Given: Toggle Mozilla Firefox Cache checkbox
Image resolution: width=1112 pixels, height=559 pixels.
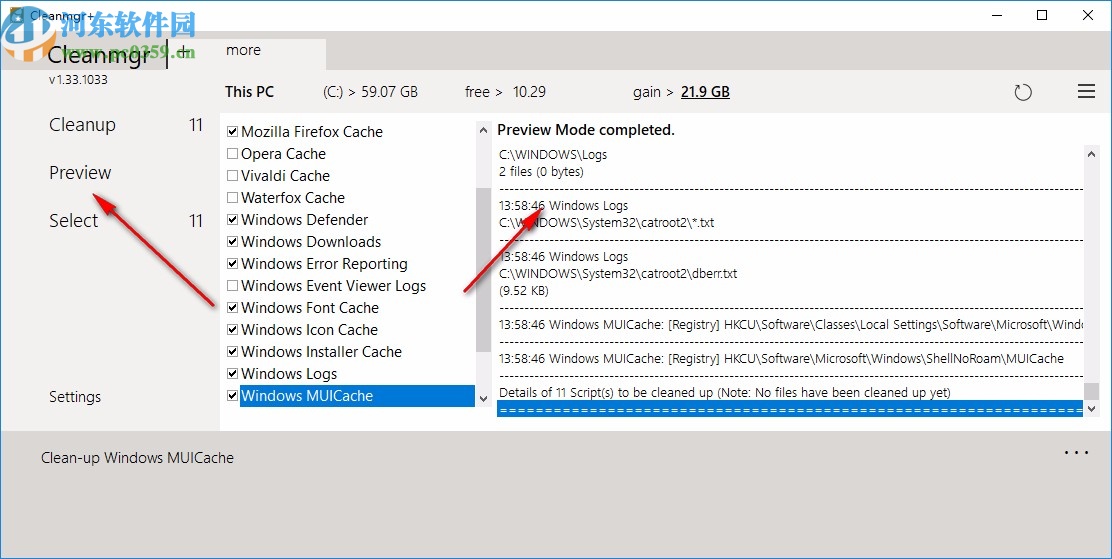Looking at the screenshot, I should tap(232, 132).
